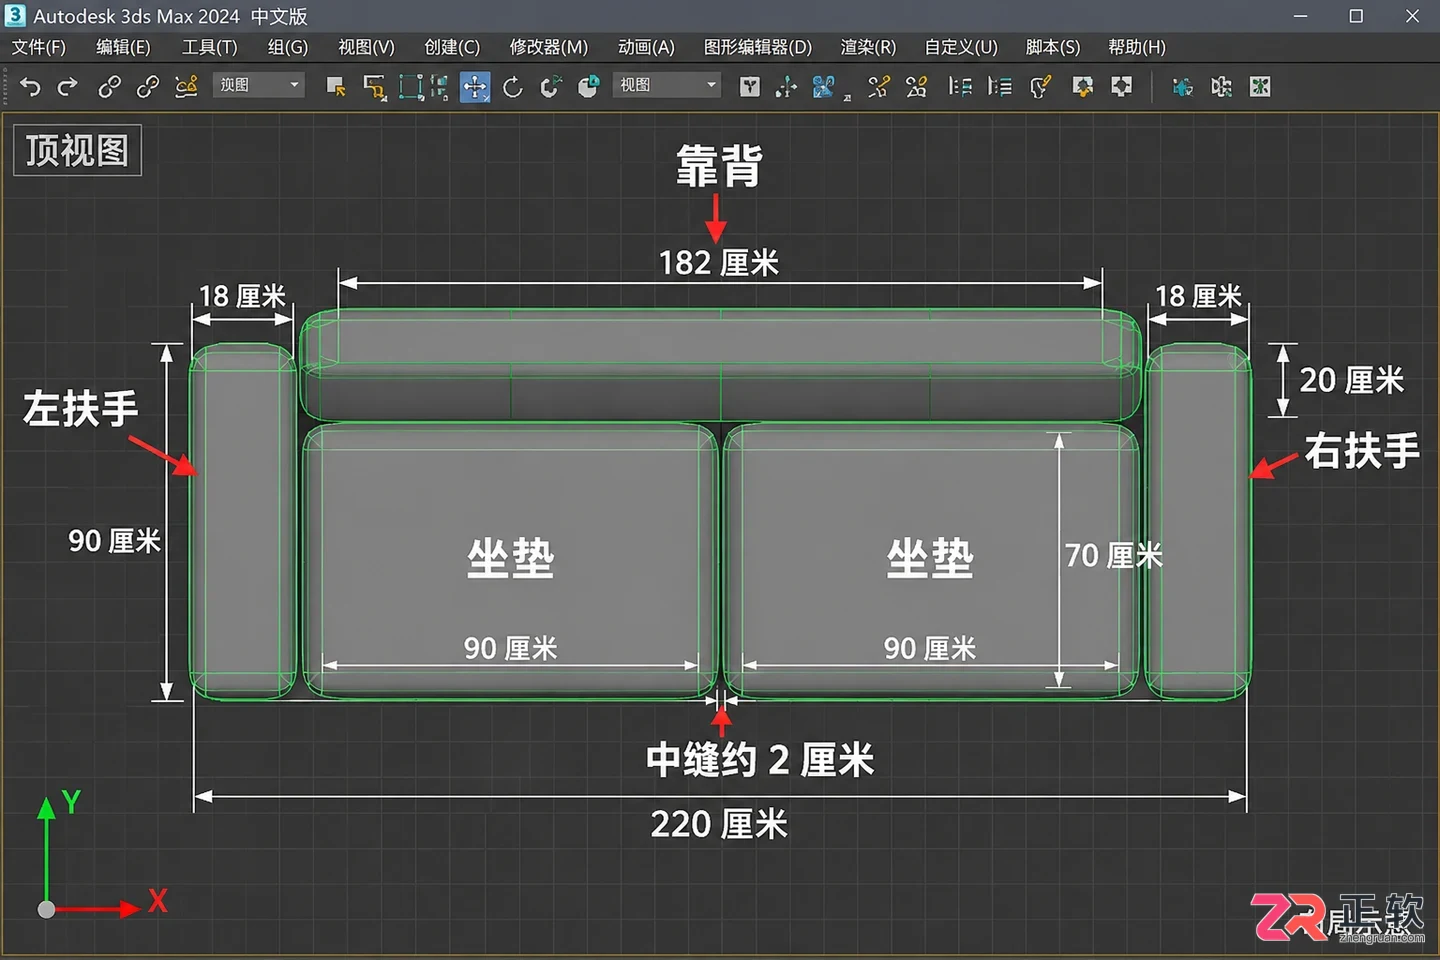The image size is (1440, 960).
Task: Open the 视图 reference coordinate system dropdown
Action: pyautogui.click(x=666, y=85)
